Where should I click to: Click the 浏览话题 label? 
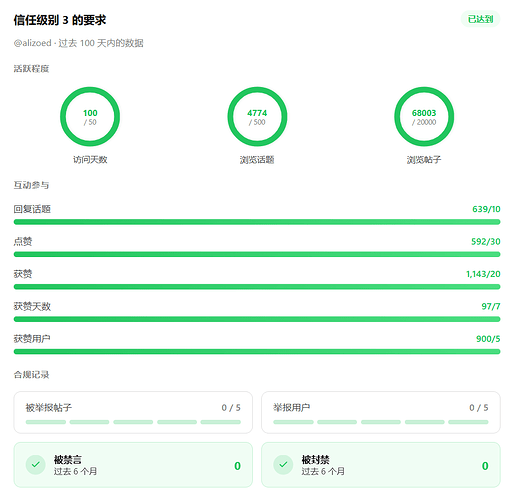257,160
